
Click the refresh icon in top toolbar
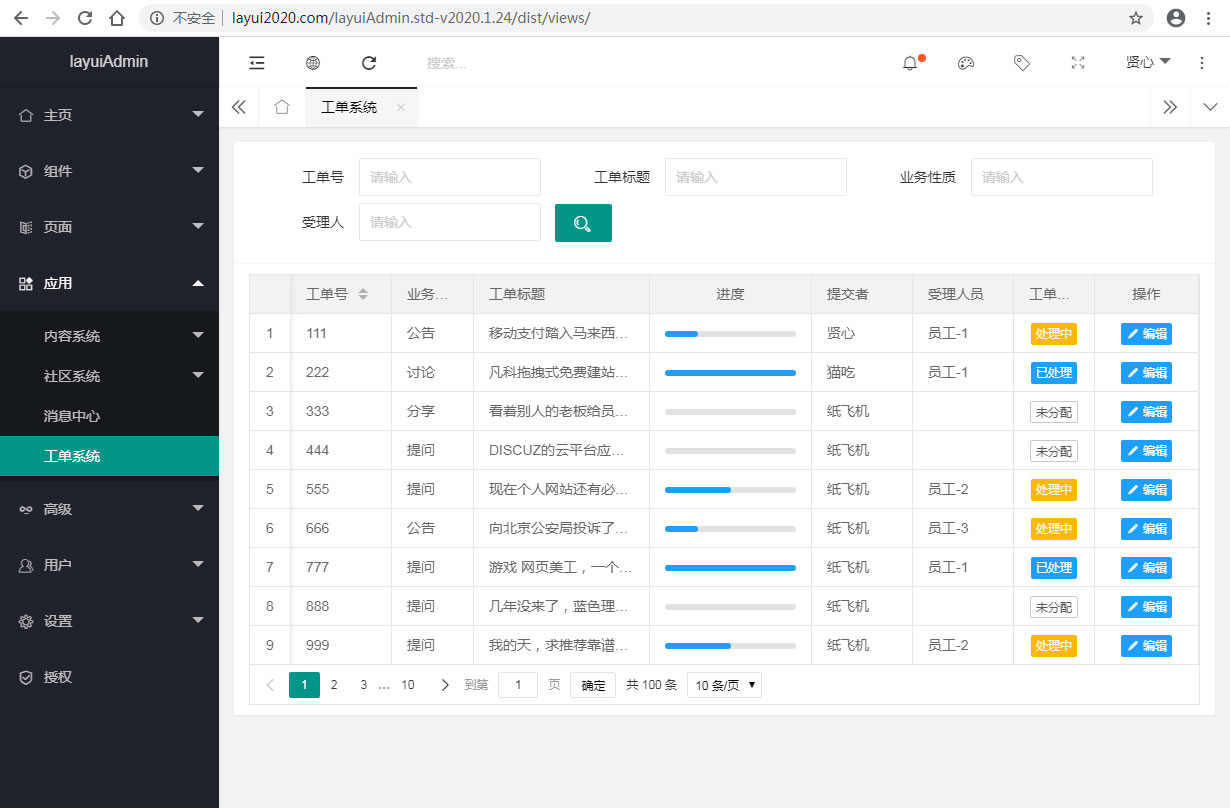[x=369, y=63]
